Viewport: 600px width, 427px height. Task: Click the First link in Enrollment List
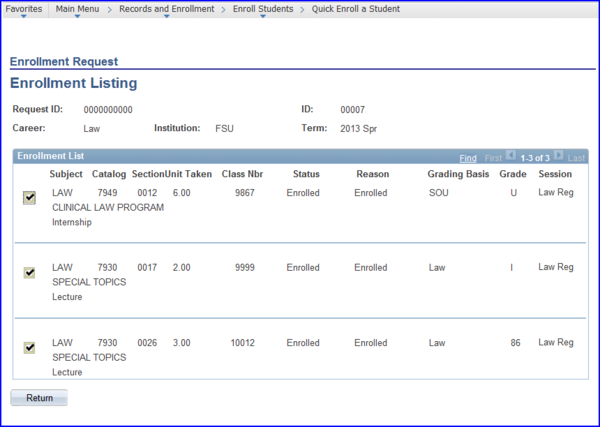click(493, 158)
